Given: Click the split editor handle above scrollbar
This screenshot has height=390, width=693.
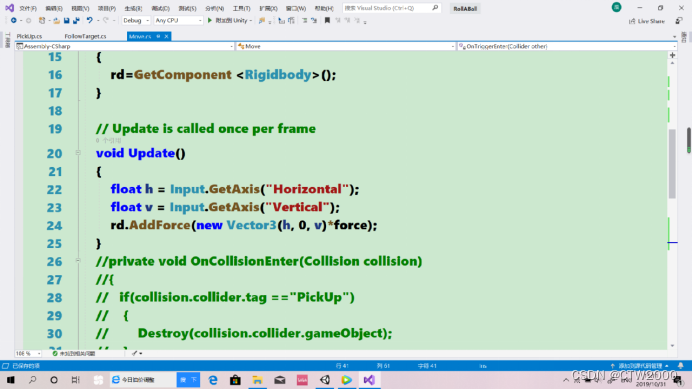Looking at the screenshot, I should point(672,55).
